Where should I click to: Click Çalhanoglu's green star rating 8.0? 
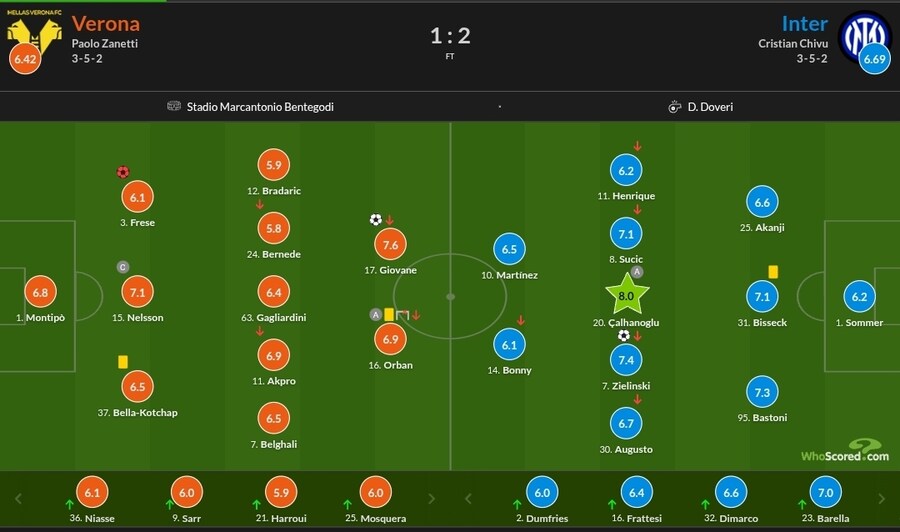tap(627, 296)
